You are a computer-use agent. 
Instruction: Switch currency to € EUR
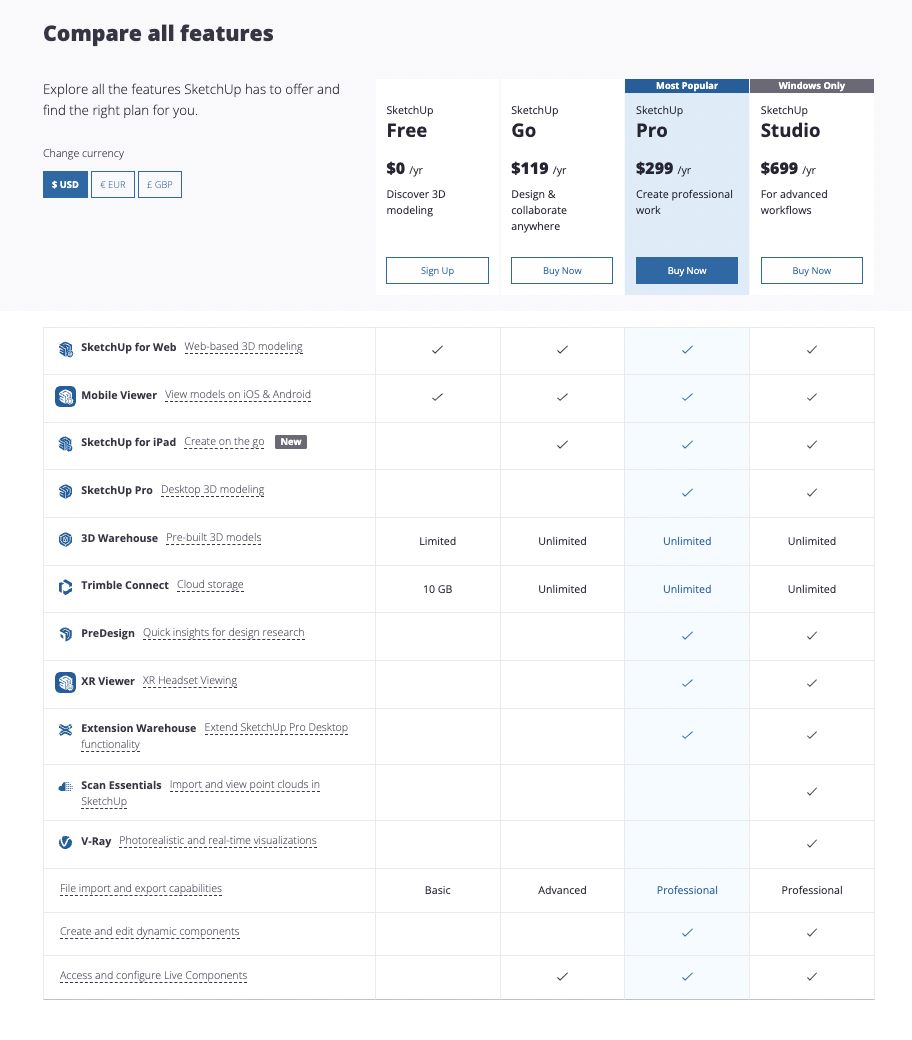coord(112,185)
